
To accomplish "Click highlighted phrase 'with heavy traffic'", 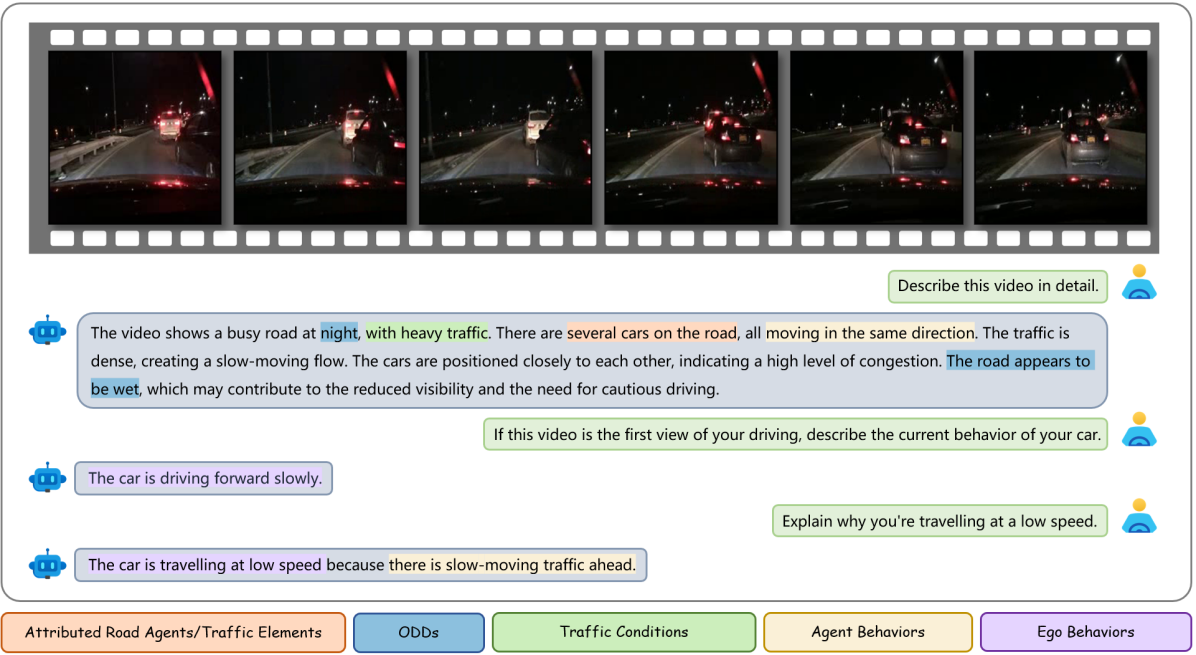I will point(426,333).
